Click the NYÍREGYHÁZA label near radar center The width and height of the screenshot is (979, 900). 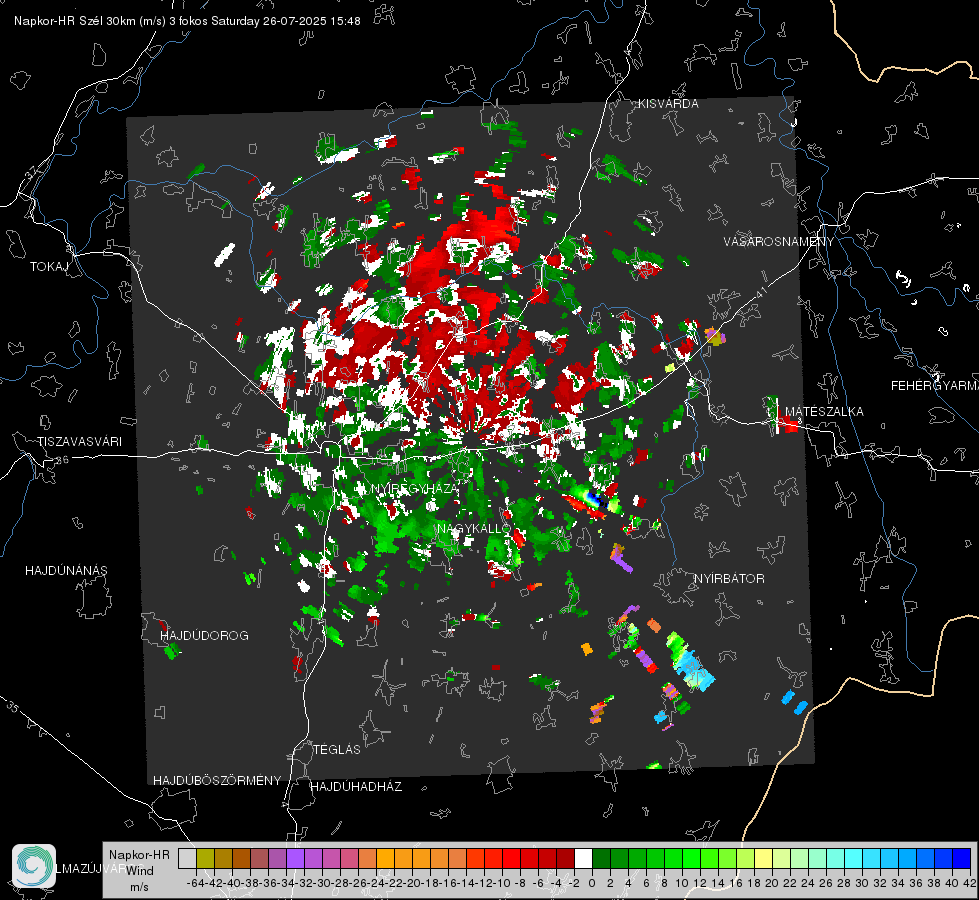(x=414, y=488)
